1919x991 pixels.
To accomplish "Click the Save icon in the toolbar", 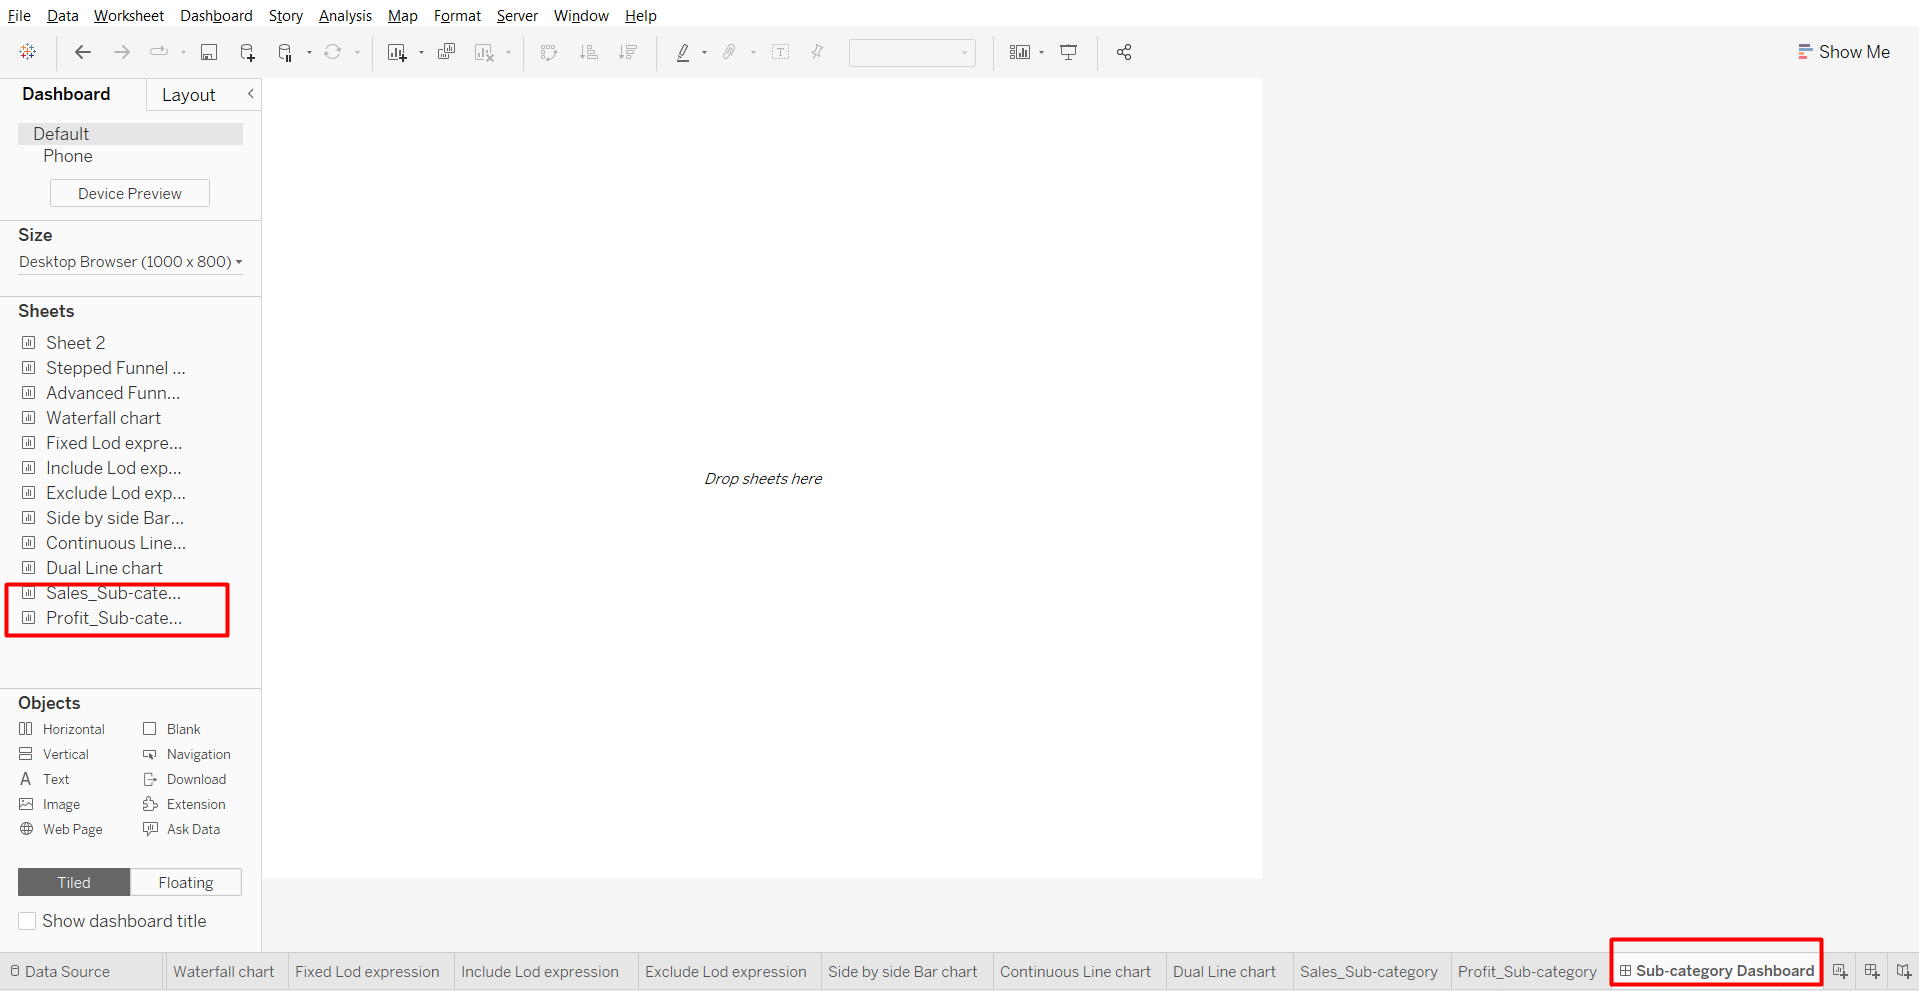I will click(209, 52).
